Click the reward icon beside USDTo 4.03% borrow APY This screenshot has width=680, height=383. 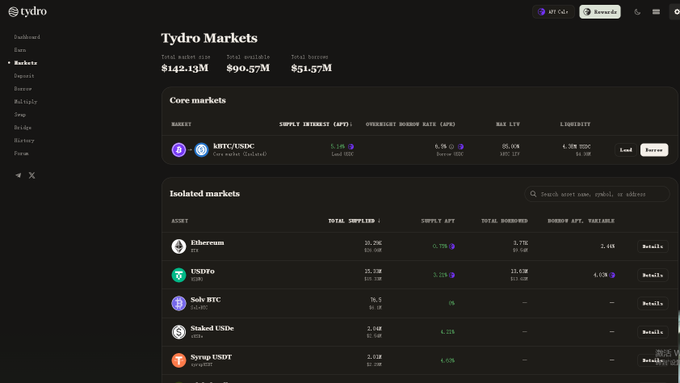pyautogui.click(x=612, y=275)
